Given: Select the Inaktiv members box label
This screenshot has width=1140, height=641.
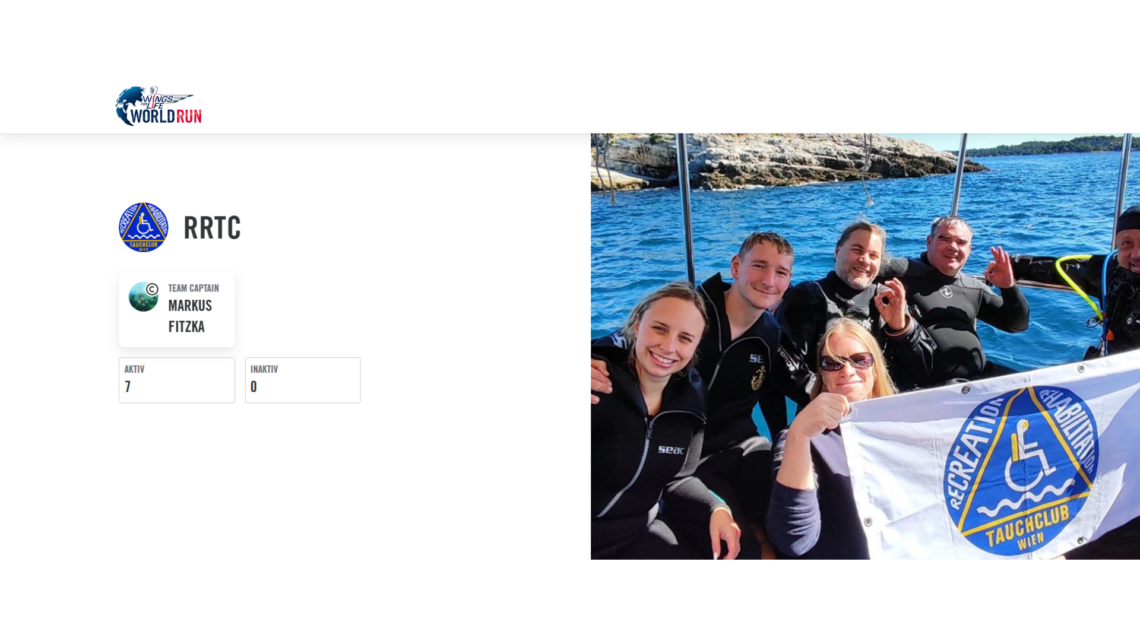Looking at the screenshot, I should (265, 369).
